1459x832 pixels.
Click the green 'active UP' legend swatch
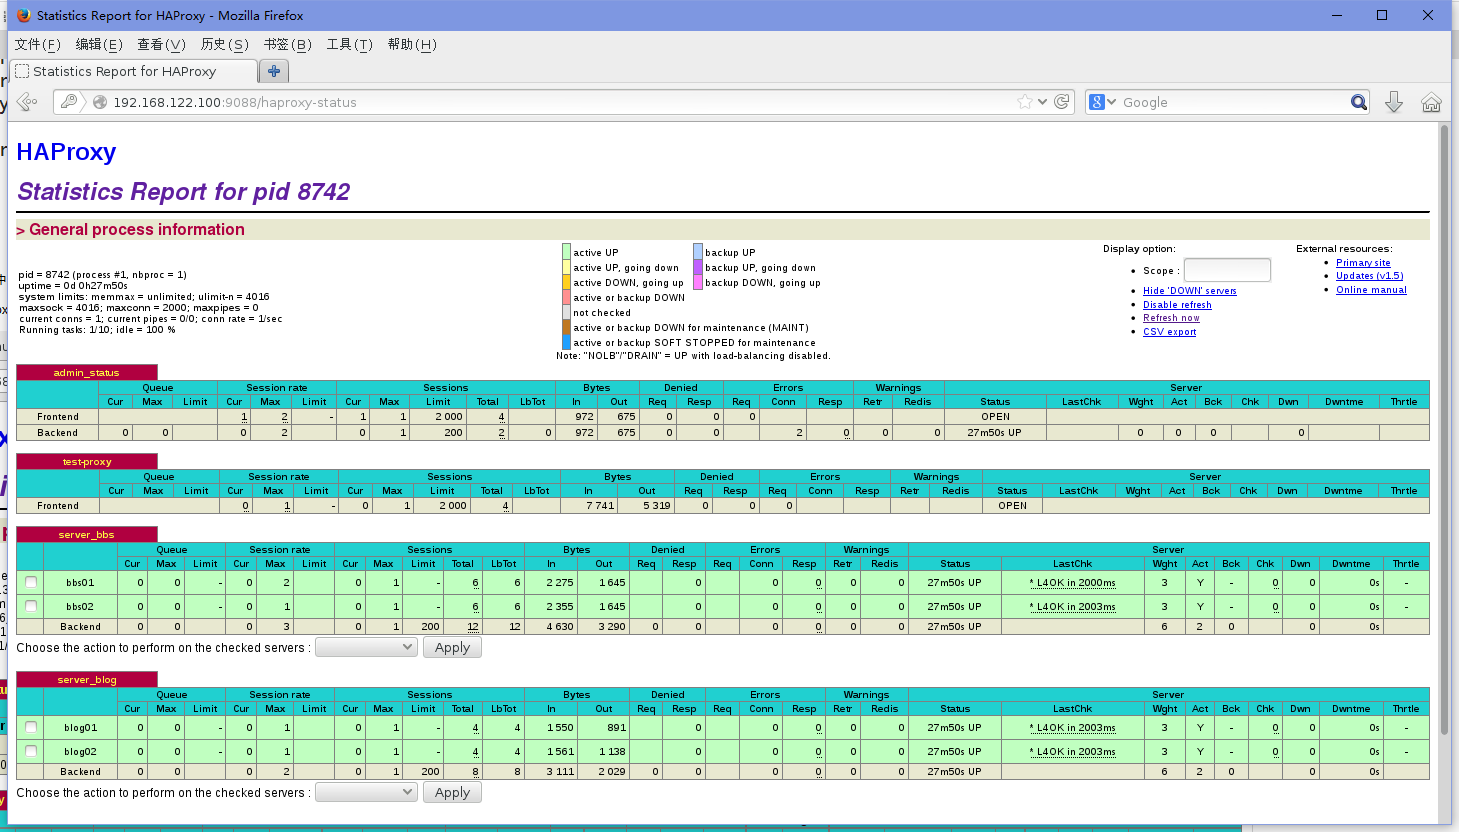click(x=566, y=252)
